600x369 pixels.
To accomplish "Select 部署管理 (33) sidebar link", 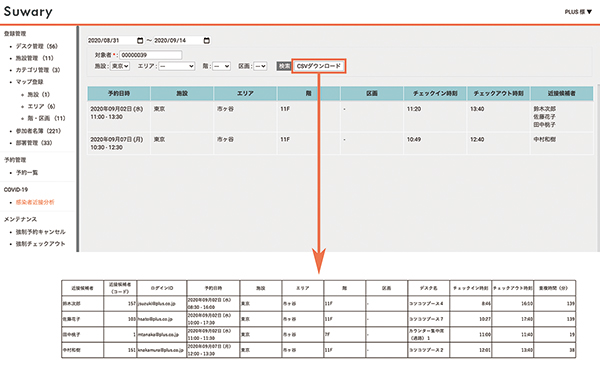I will click(34, 143).
